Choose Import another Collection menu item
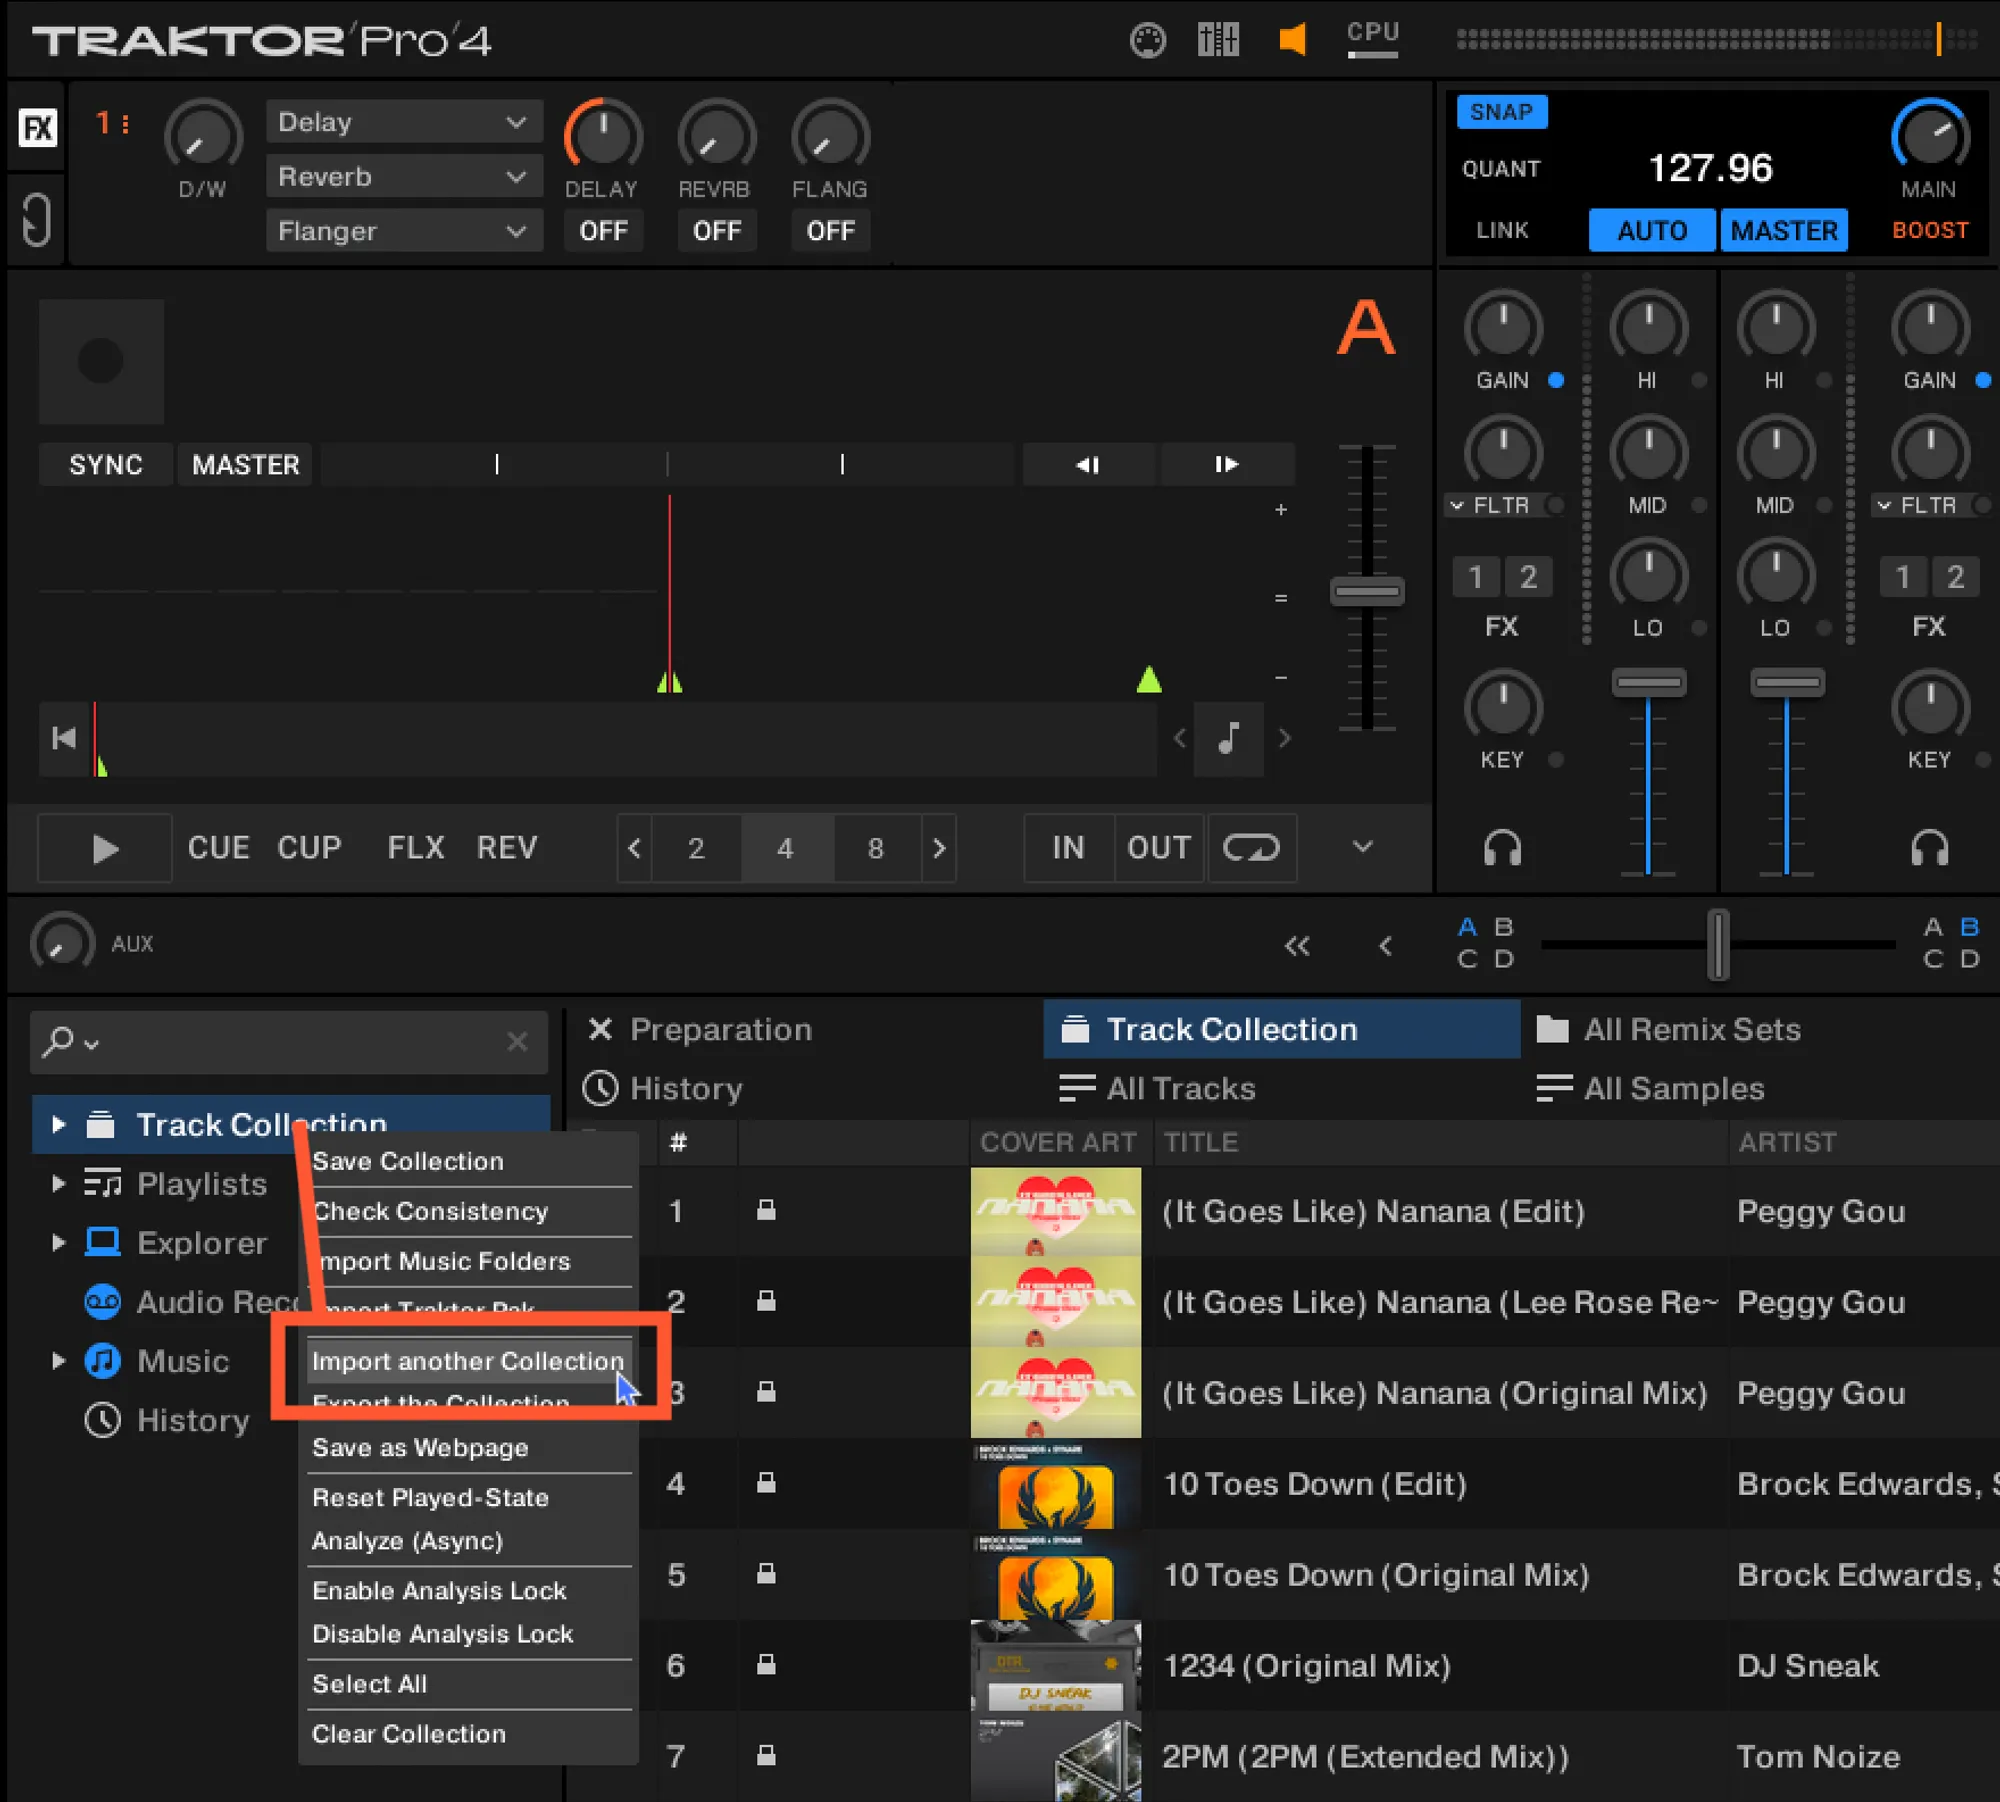Viewport: 2000px width, 1802px height. coord(467,1361)
